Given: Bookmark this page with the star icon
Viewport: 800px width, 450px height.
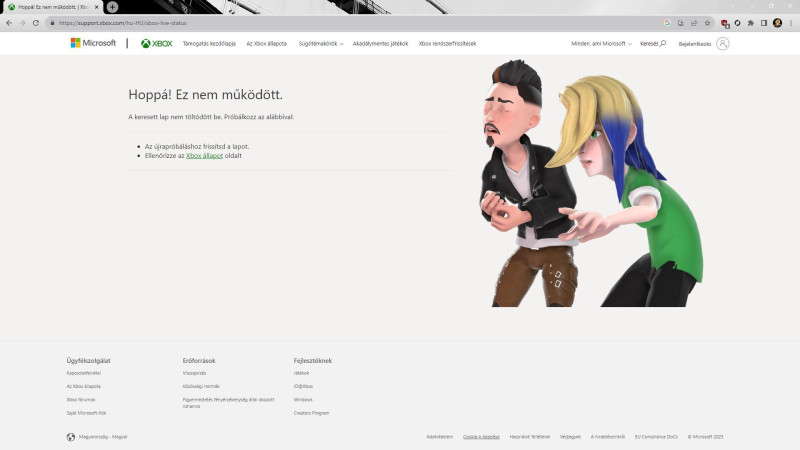Looking at the screenshot, I should [707, 23].
